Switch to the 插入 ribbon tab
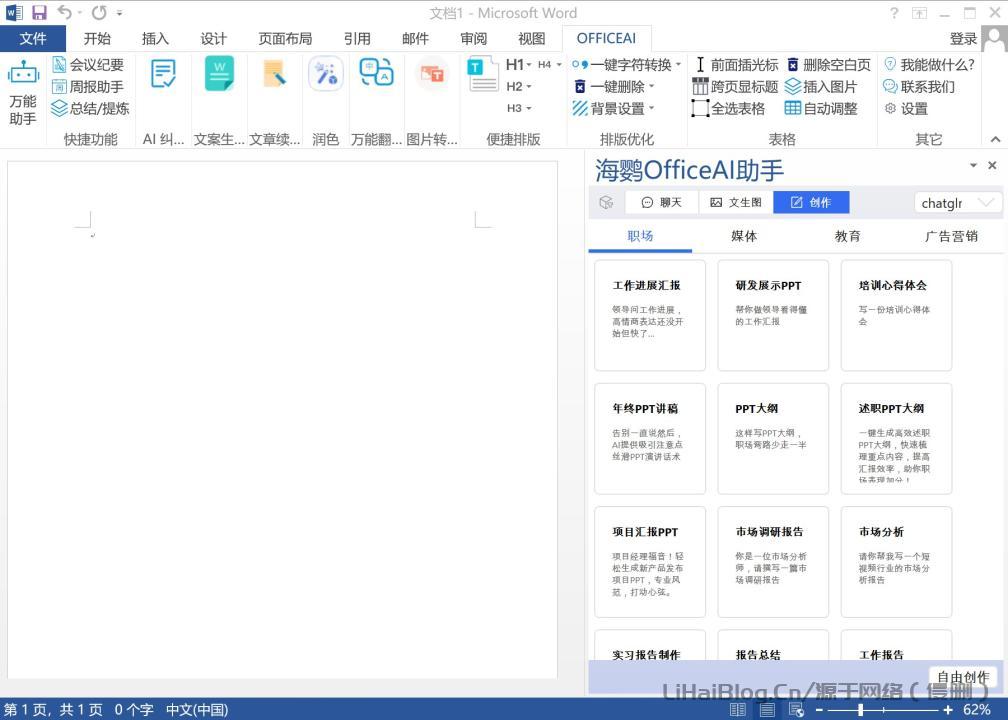This screenshot has height=720, width=1008. [x=155, y=39]
